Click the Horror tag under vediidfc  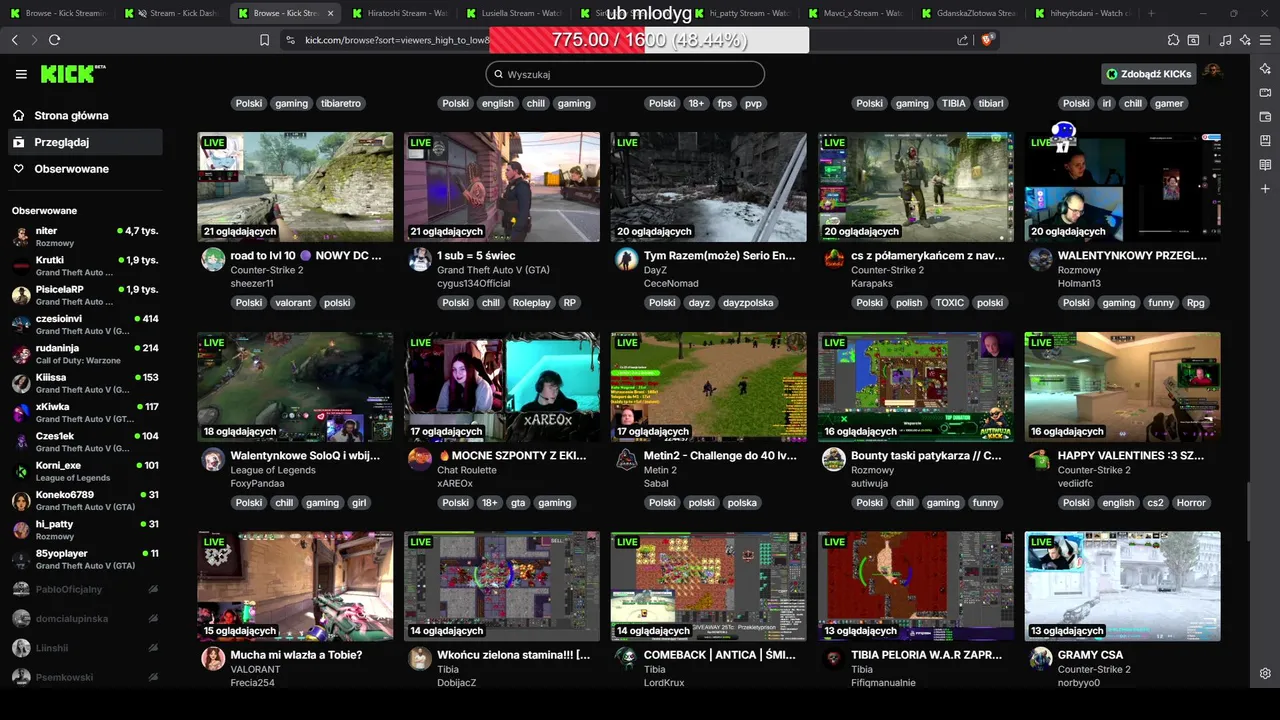click(x=1190, y=503)
